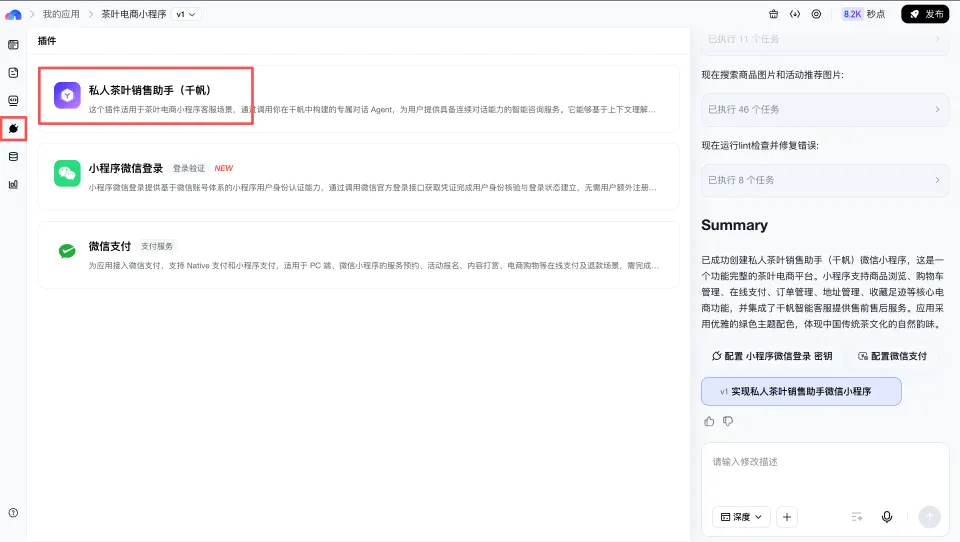Click the plus attachment button in the chat box
Screen dimensions: 960x542
coord(787,517)
